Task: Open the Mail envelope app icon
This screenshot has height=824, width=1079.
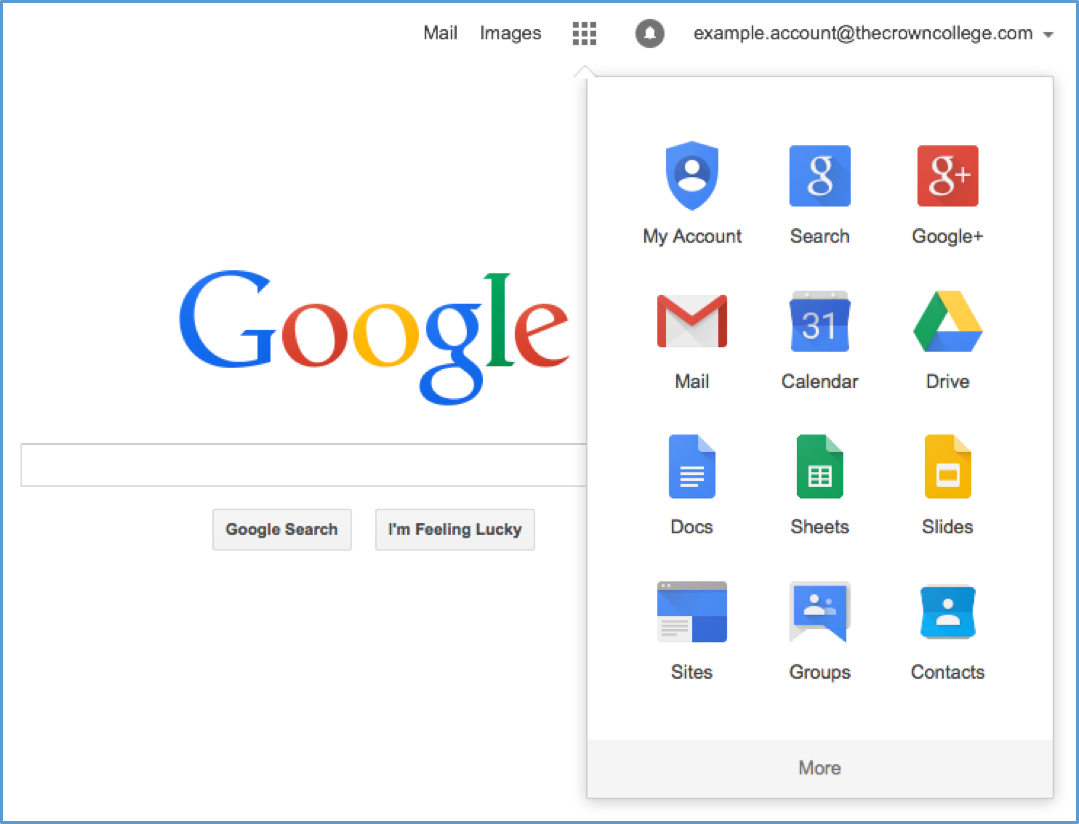Action: point(692,321)
